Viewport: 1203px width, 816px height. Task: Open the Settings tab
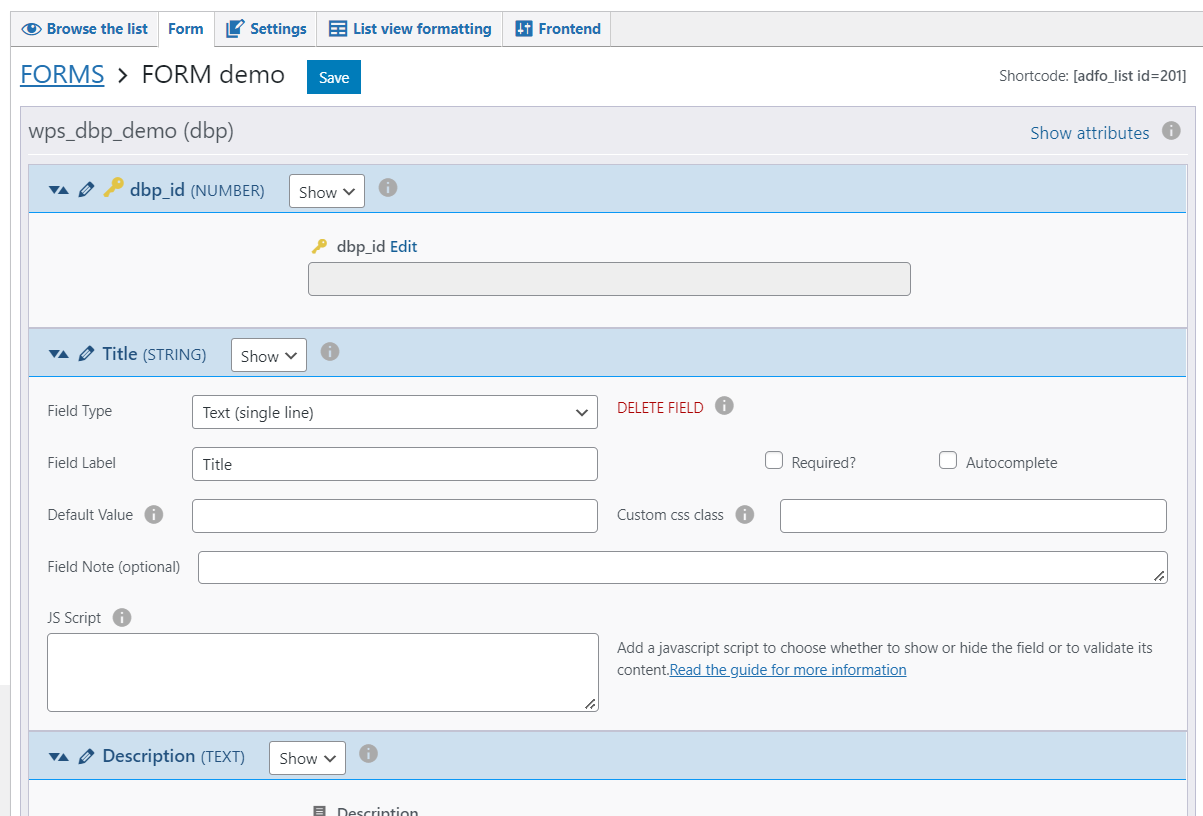pos(265,29)
